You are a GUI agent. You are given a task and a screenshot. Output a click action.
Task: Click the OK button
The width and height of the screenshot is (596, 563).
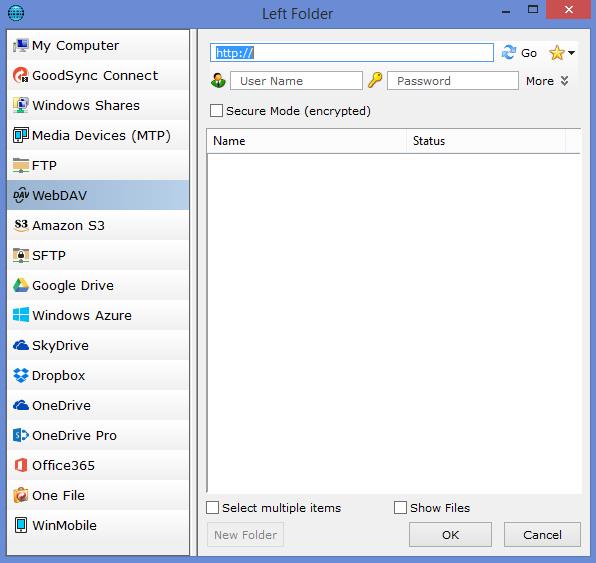[450, 534]
